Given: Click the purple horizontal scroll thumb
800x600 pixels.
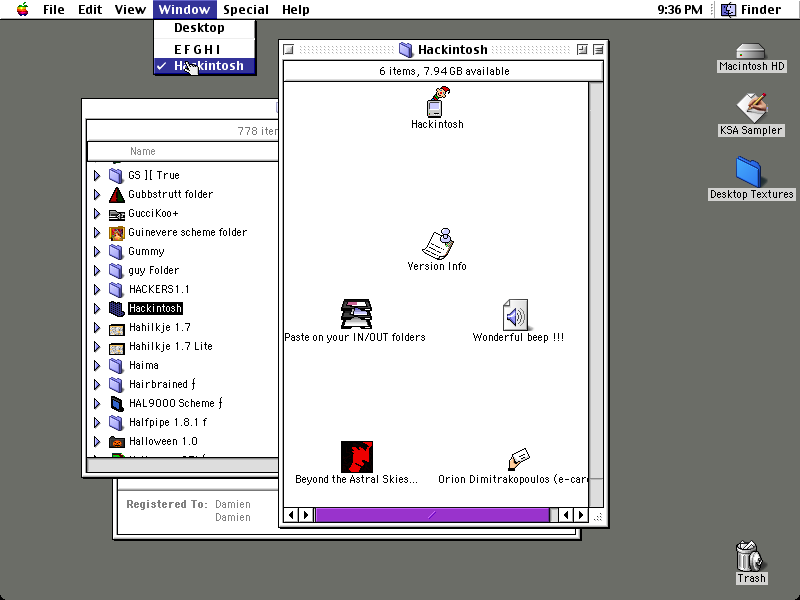Looking at the screenshot, I should click(433, 515).
